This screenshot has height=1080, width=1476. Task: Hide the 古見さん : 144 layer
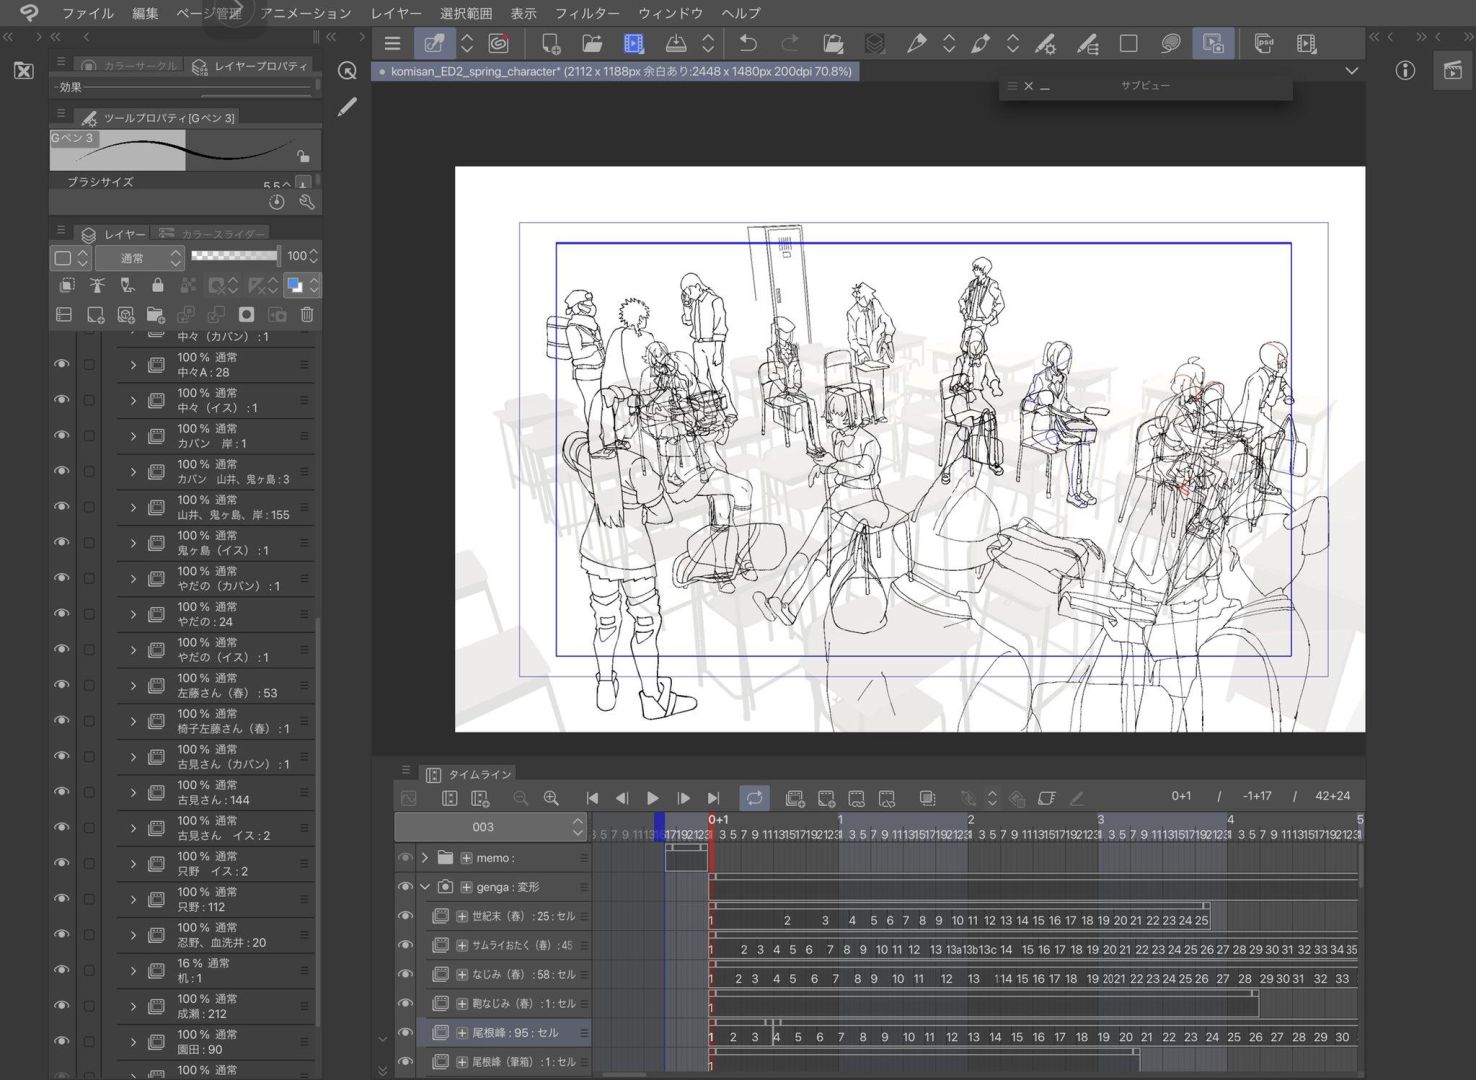coord(61,792)
